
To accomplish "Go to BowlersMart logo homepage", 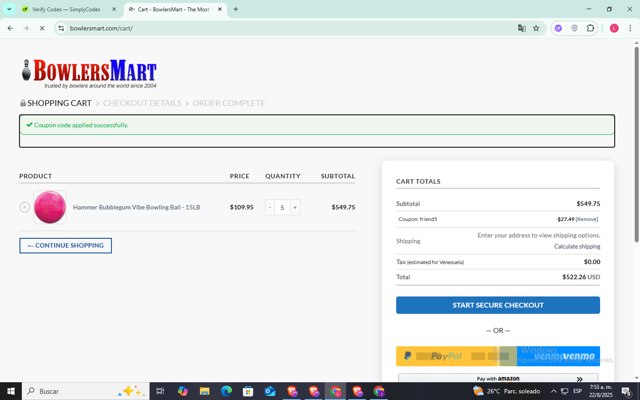I will (89, 73).
